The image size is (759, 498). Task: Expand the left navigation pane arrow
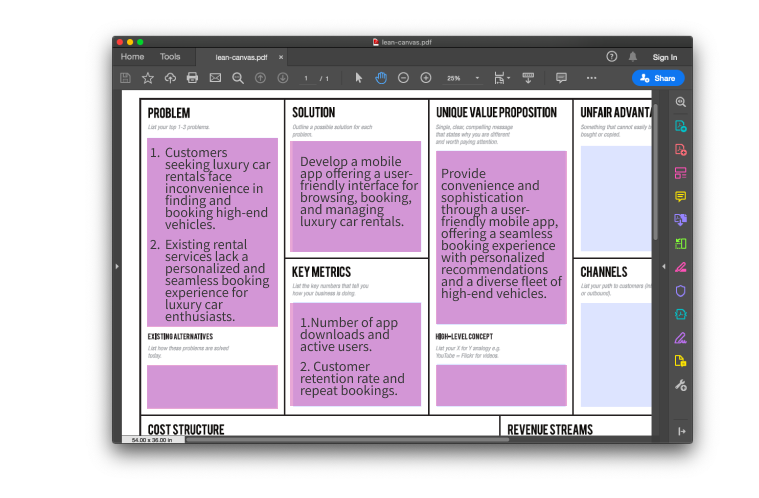[x=117, y=266]
